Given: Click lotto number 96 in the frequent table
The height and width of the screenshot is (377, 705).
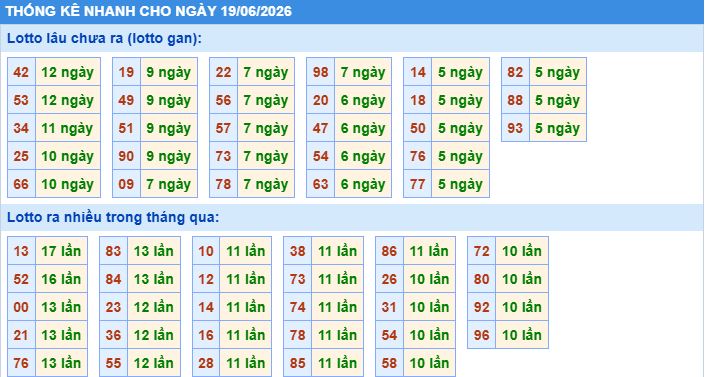Looking at the screenshot, I should pos(482,335).
